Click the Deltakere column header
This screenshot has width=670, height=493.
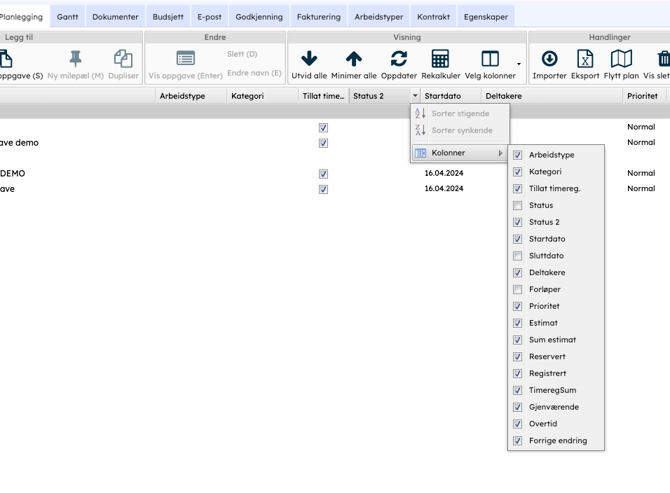(504, 96)
